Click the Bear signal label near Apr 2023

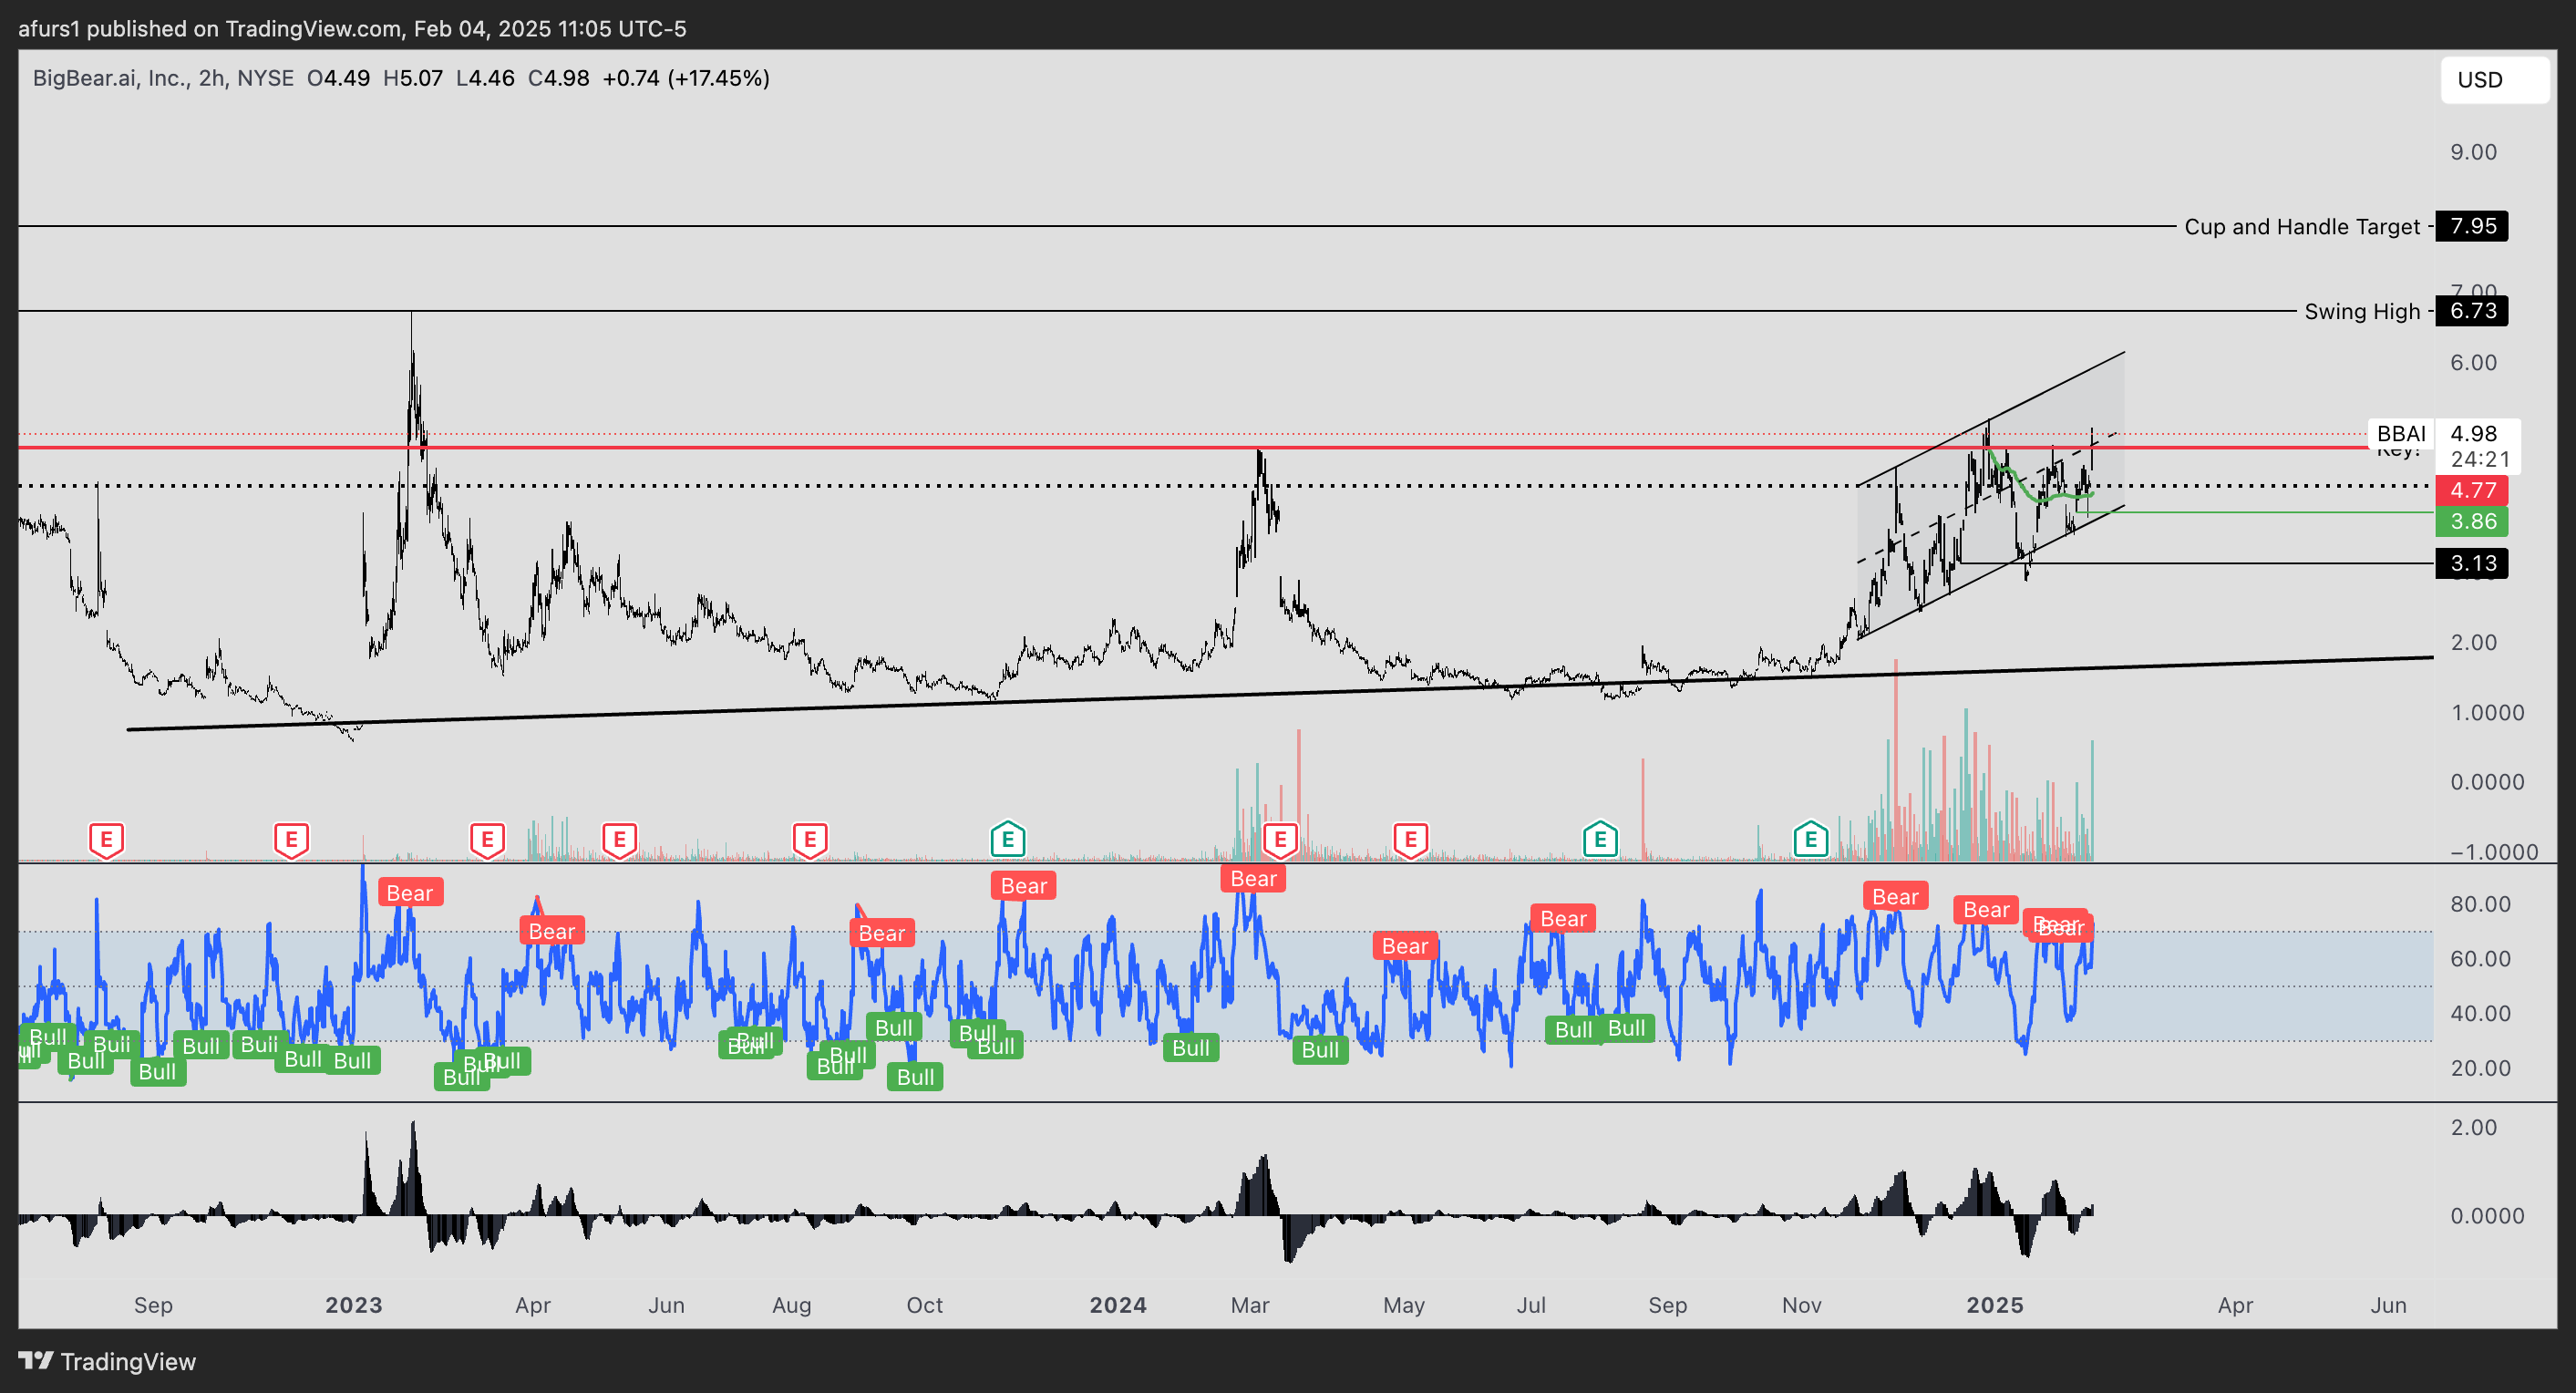click(x=552, y=931)
